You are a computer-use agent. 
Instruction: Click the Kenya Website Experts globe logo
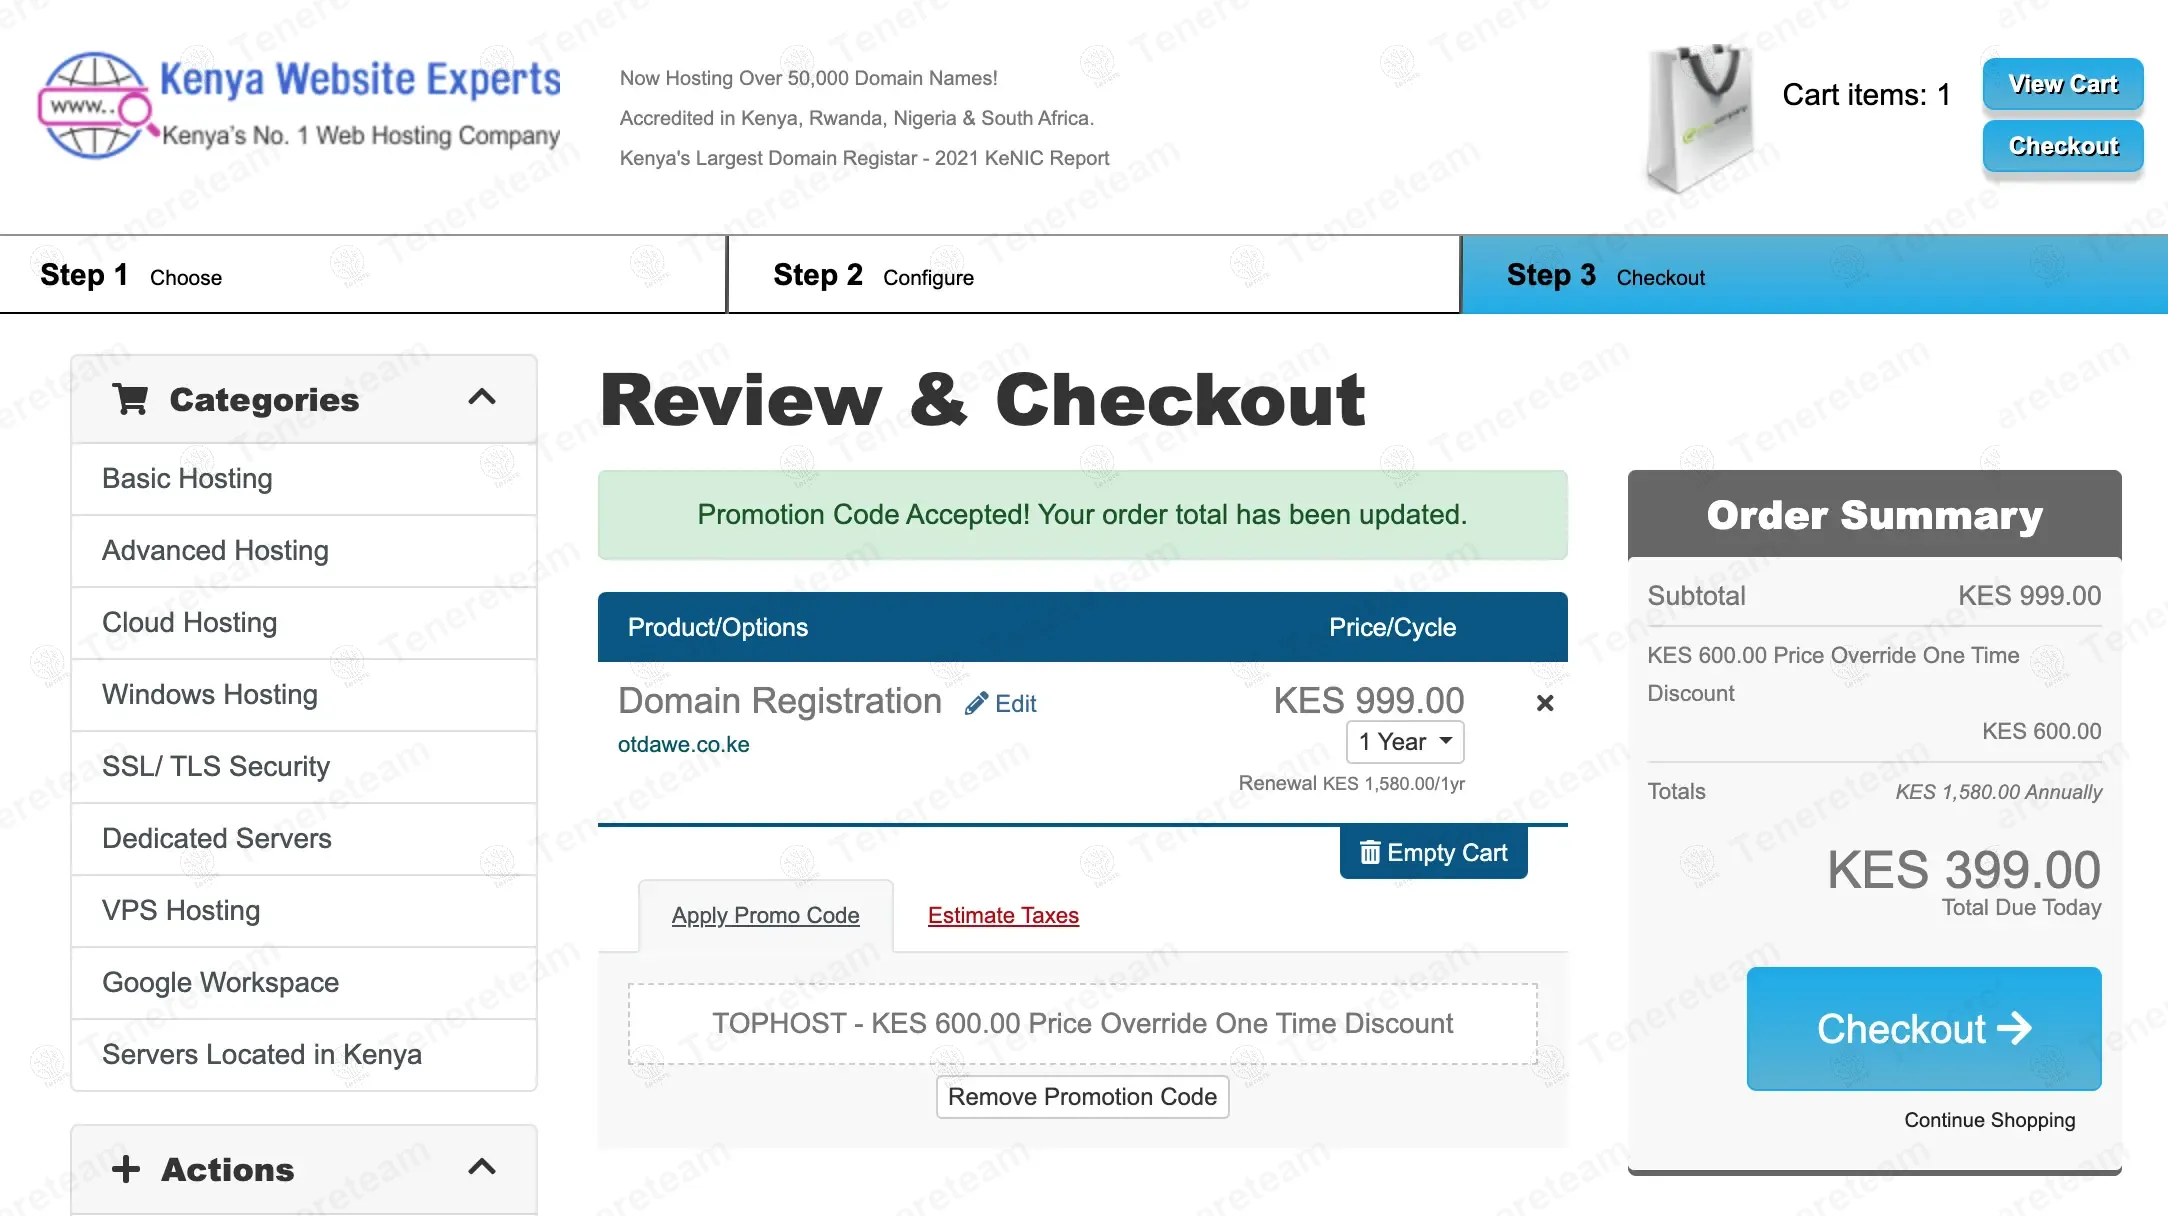coord(96,106)
